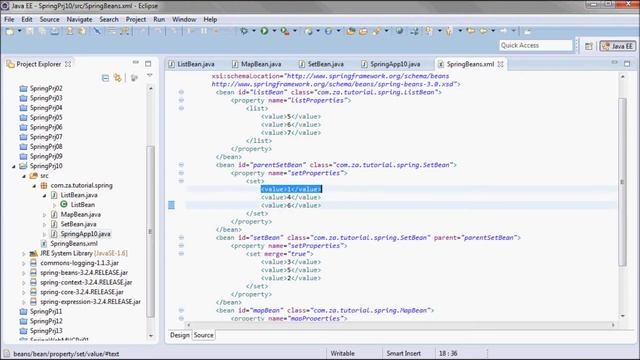Open the internal web browser globe icon
The height and width of the screenshot is (360, 640).
[399, 31]
